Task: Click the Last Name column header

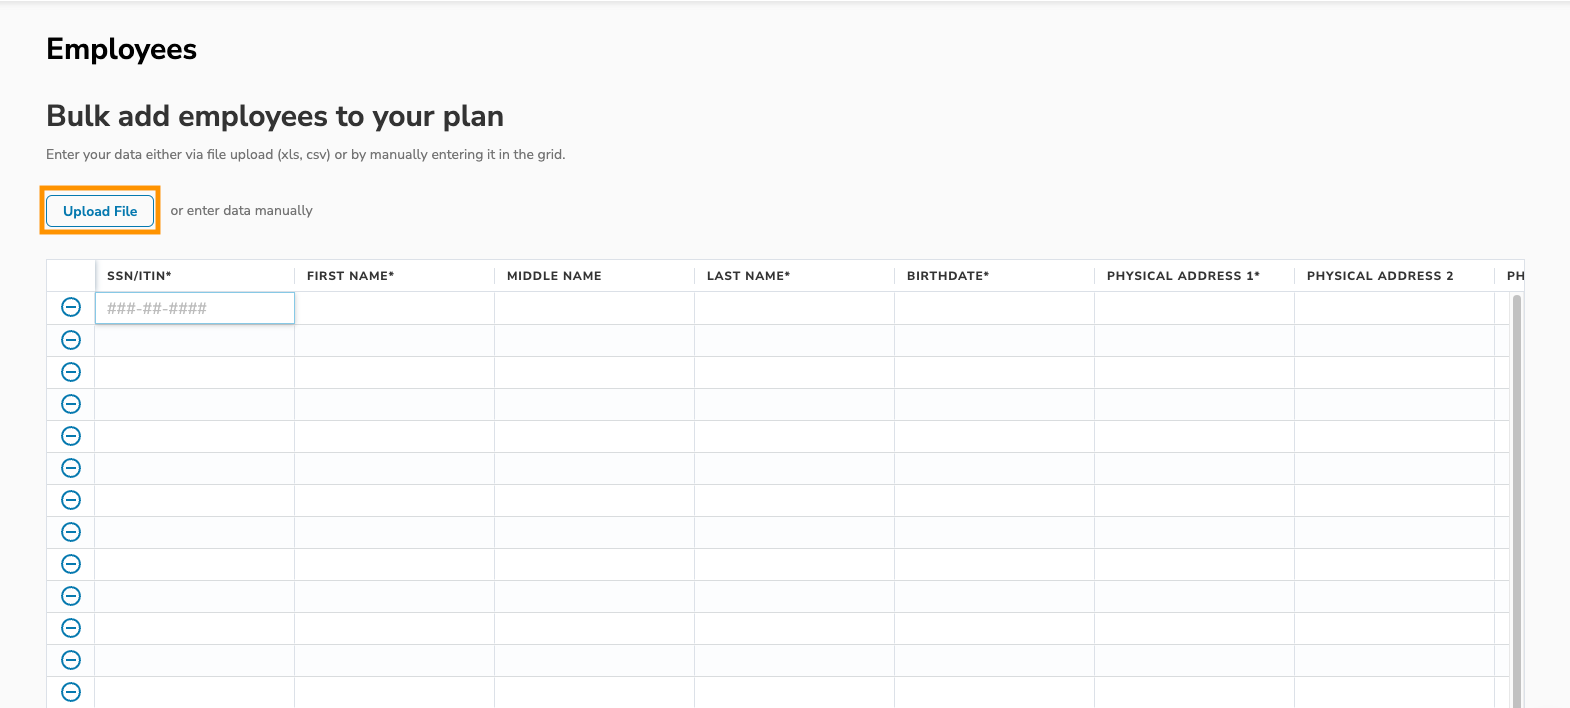Action: pos(748,276)
